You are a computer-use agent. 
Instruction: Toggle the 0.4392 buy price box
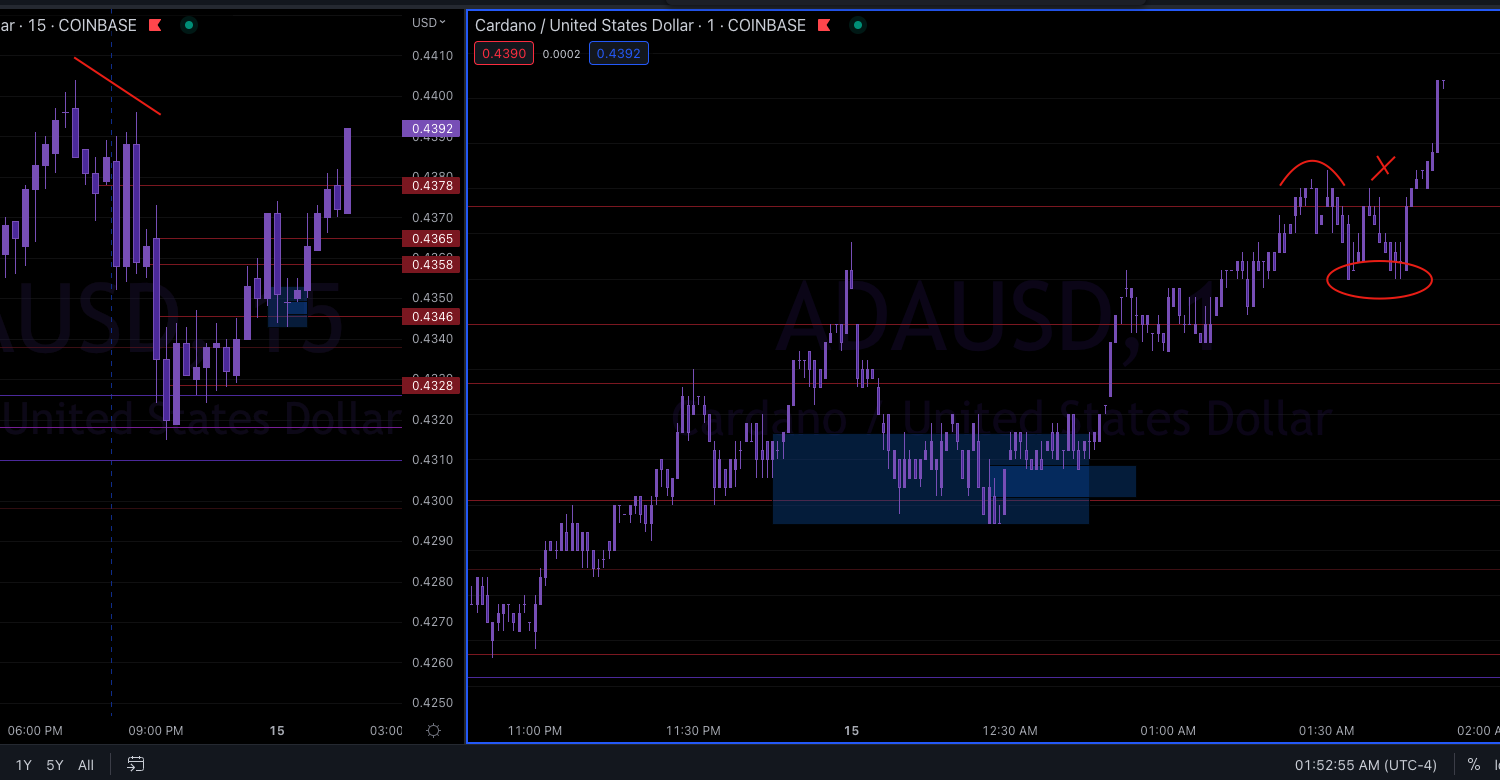tap(618, 53)
